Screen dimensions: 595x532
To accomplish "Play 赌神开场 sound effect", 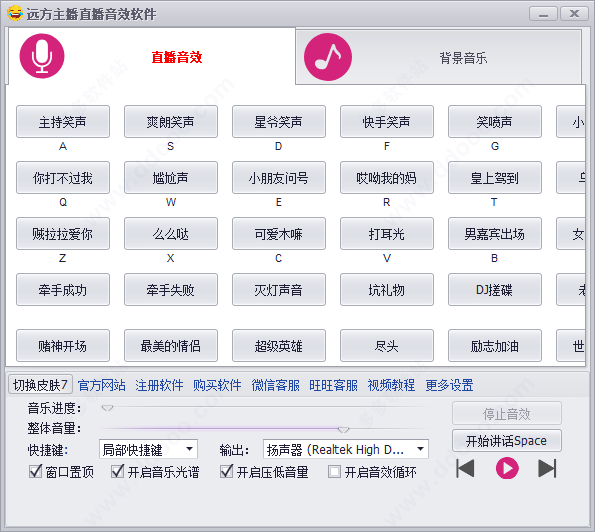I will [63, 346].
